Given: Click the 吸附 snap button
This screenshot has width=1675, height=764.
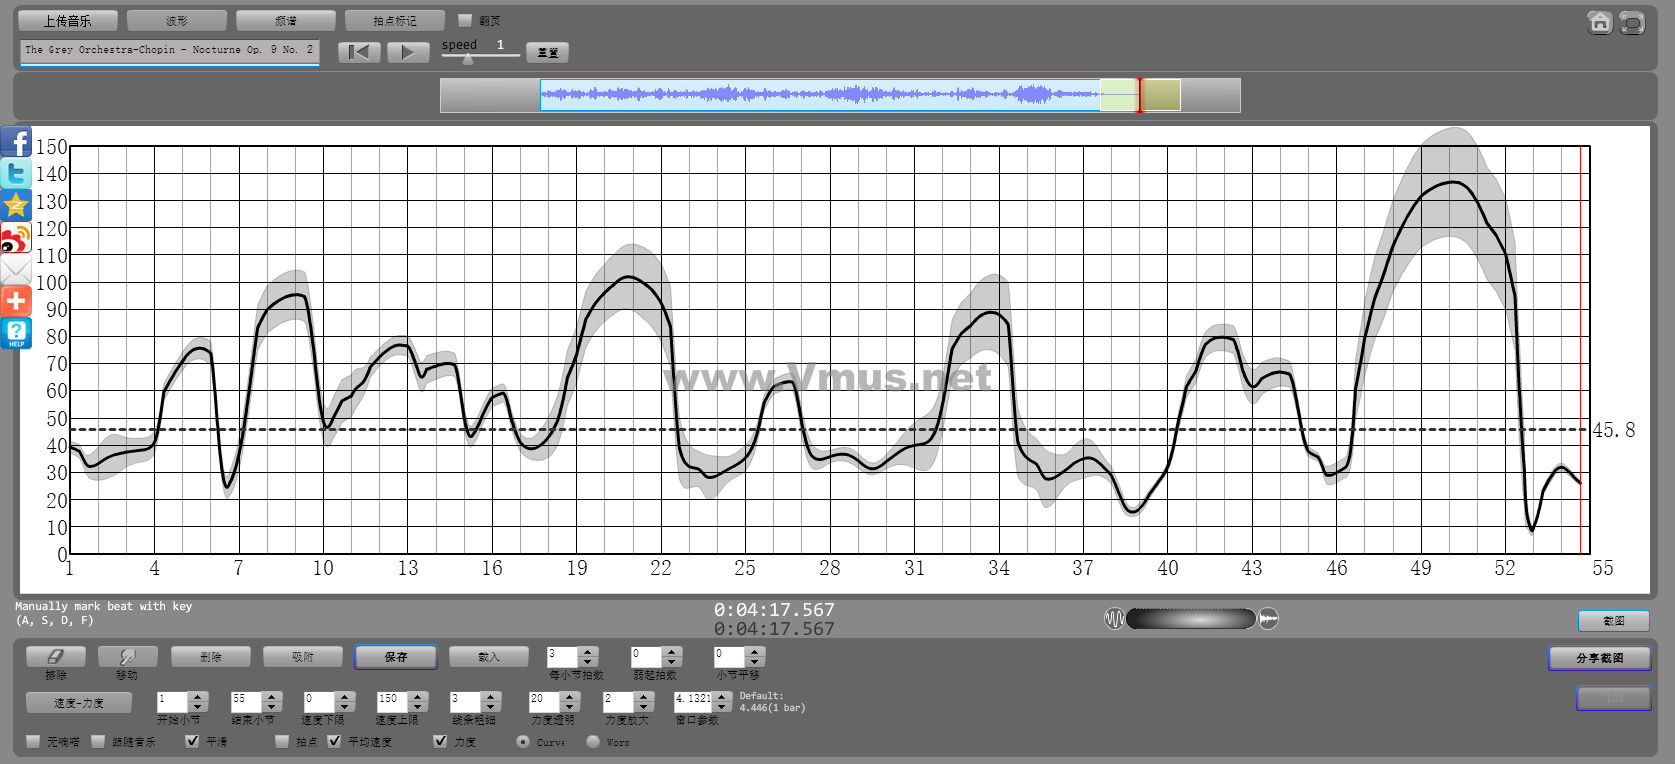Looking at the screenshot, I should tap(303, 656).
